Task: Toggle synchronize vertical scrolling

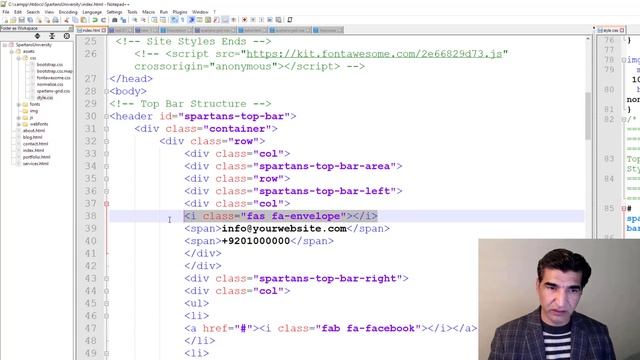Action: click(154, 20)
